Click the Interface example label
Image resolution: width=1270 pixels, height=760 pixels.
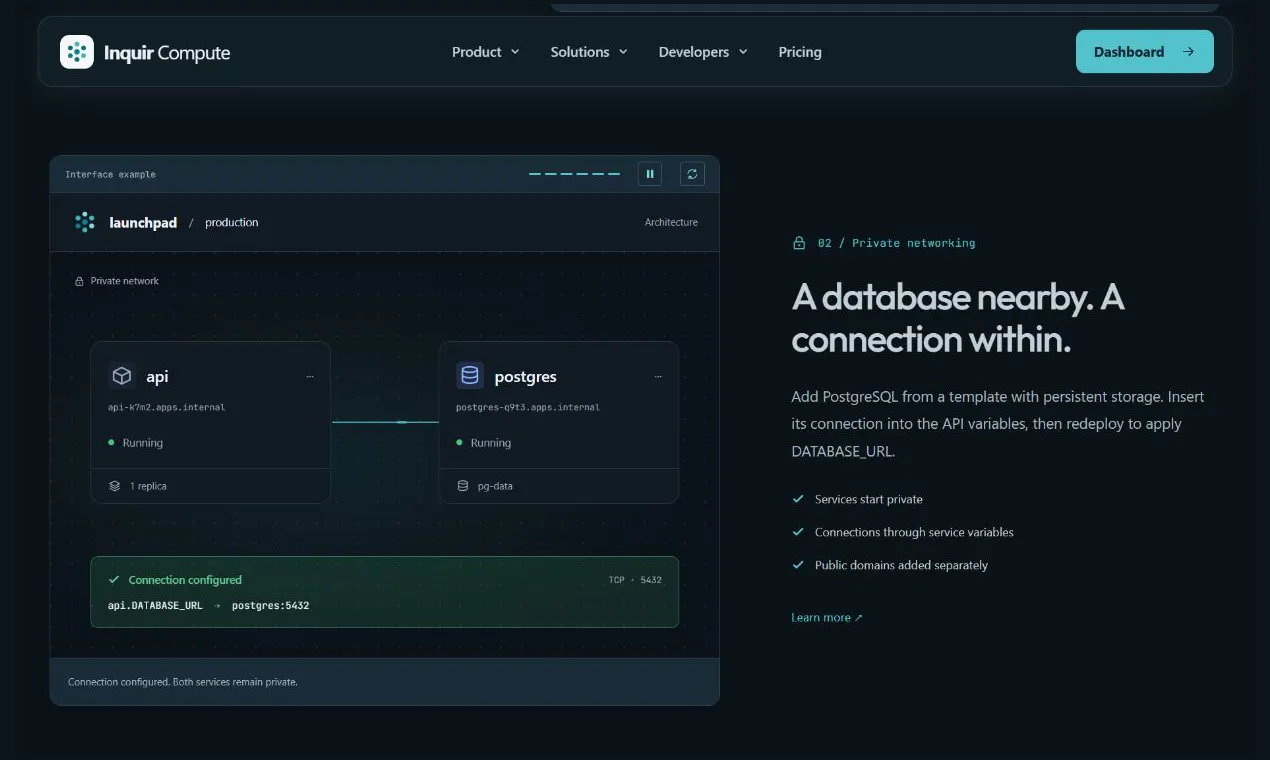coord(111,175)
